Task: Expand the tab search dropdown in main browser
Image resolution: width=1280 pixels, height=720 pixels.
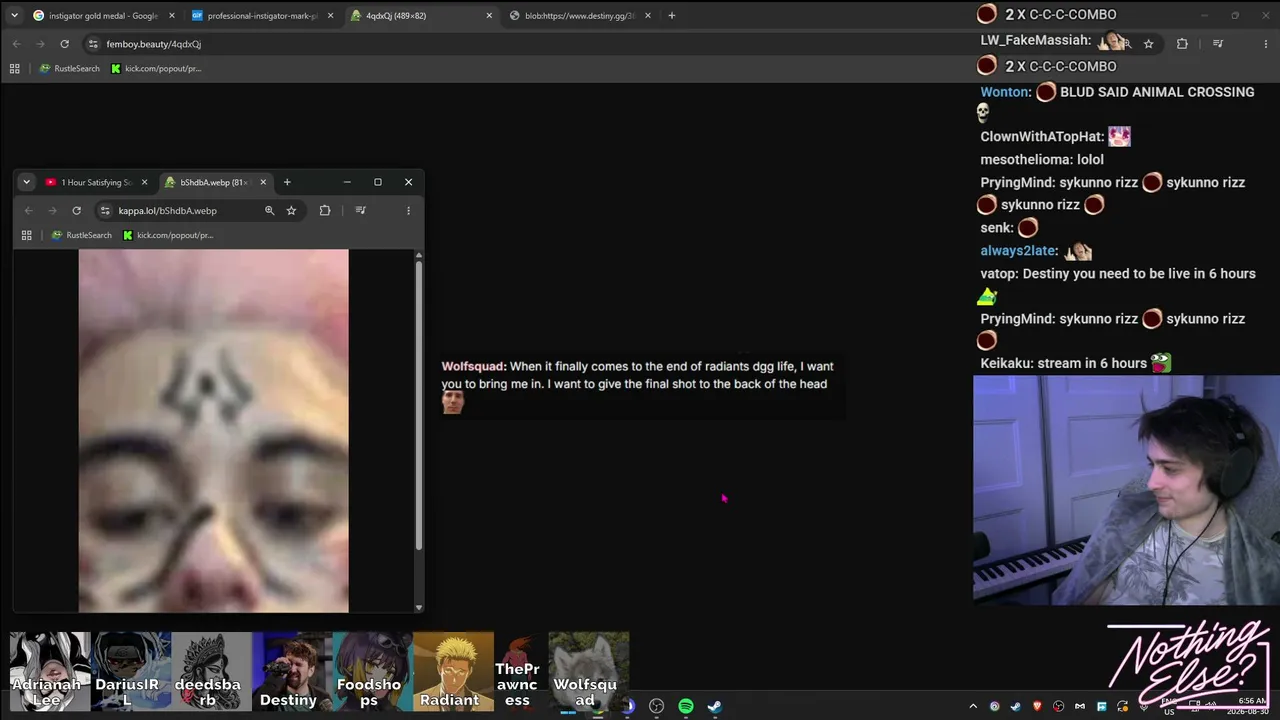Action: [14, 16]
